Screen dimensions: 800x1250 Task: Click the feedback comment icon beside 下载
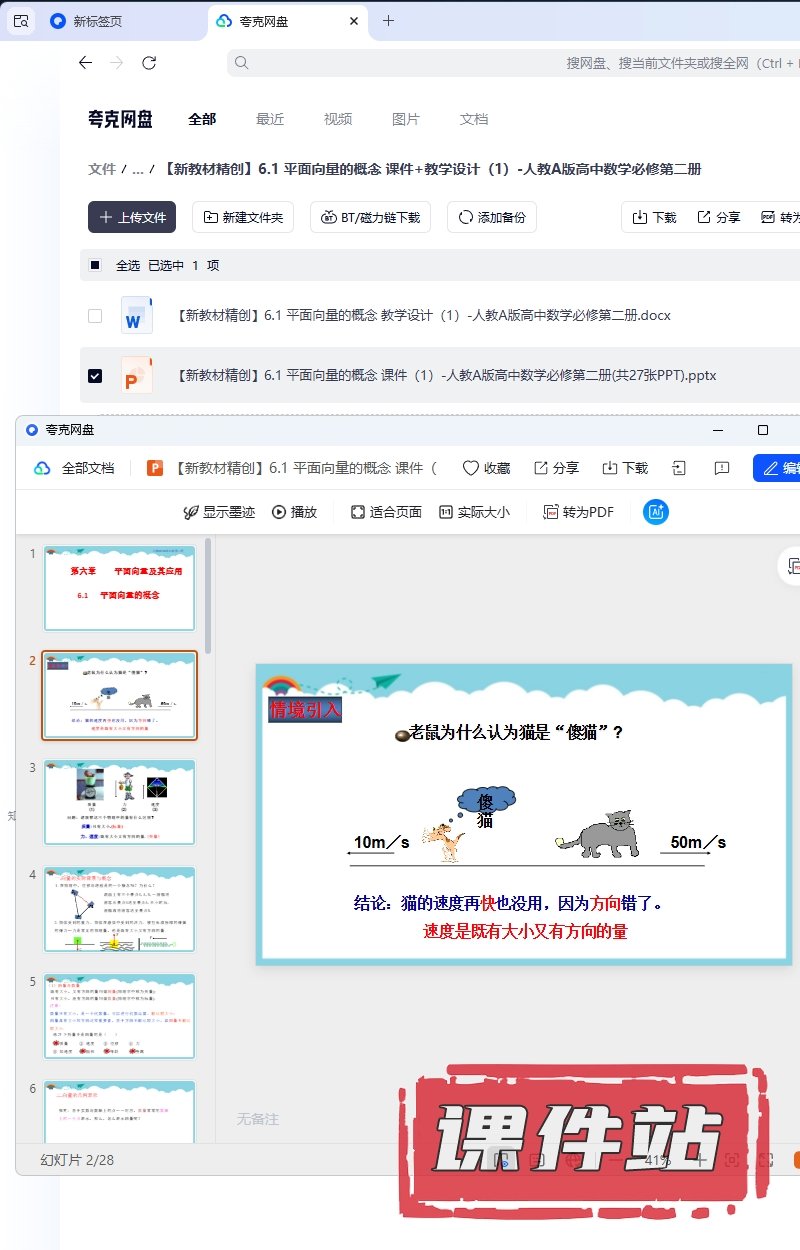(722, 468)
